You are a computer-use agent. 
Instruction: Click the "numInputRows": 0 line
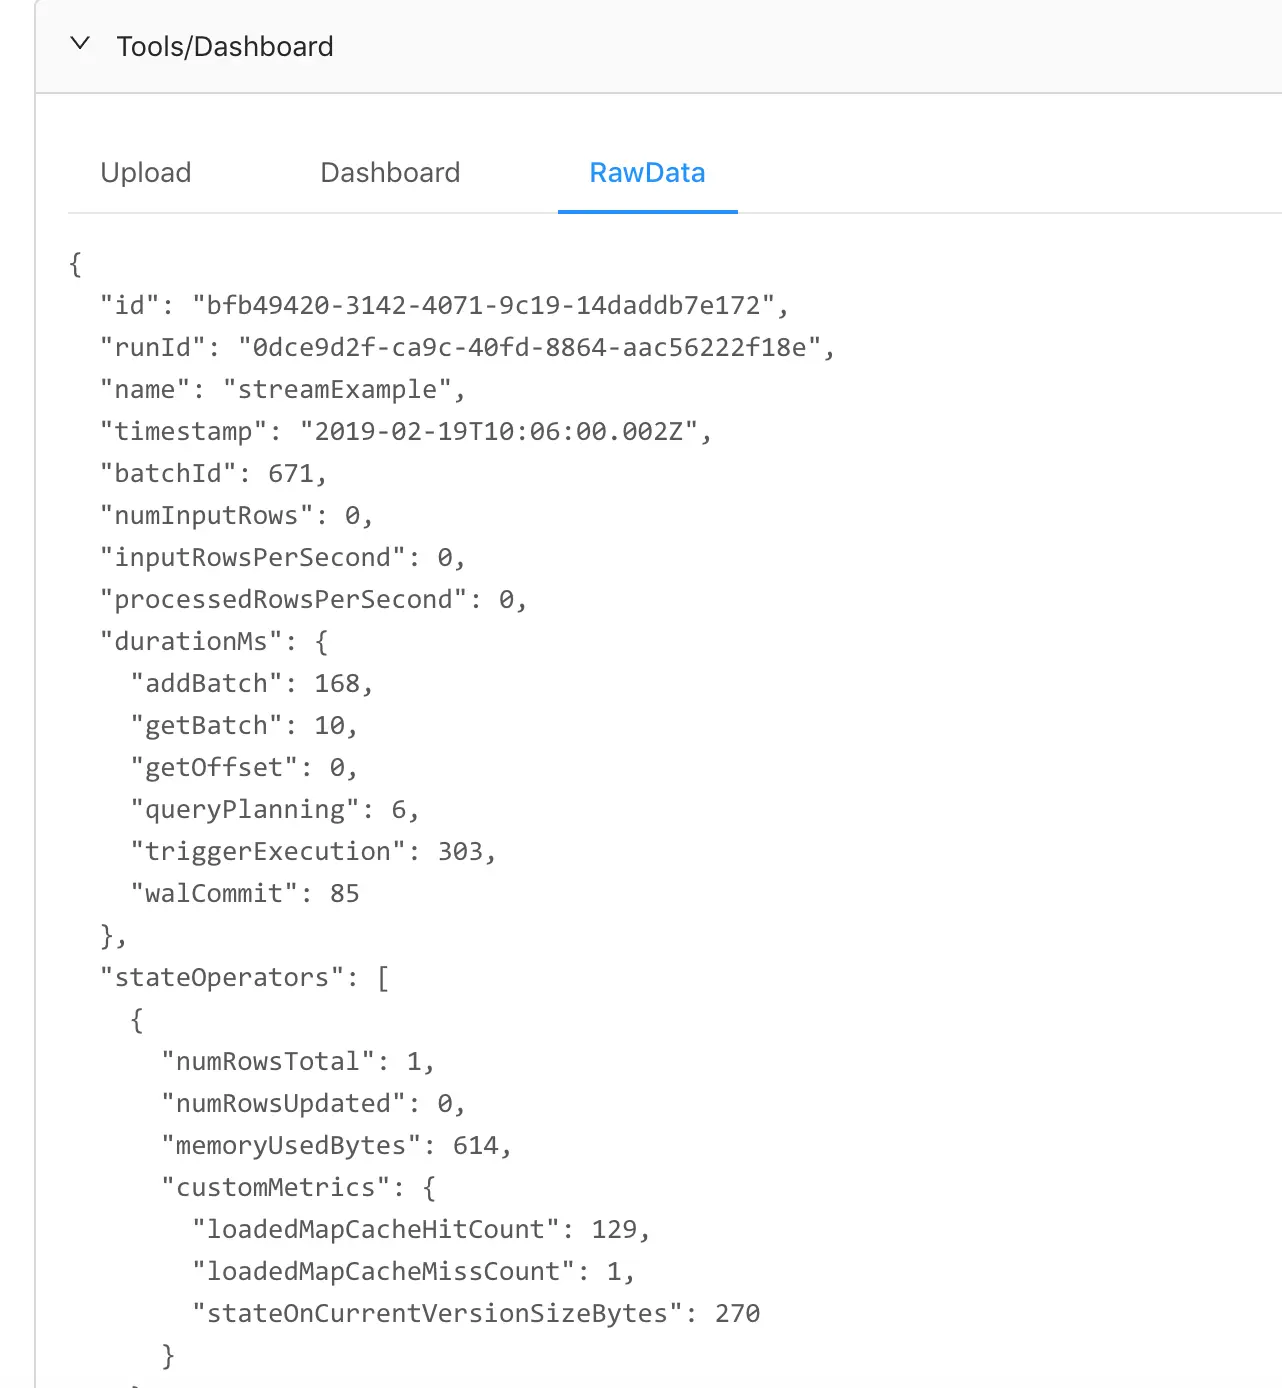click(x=236, y=515)
